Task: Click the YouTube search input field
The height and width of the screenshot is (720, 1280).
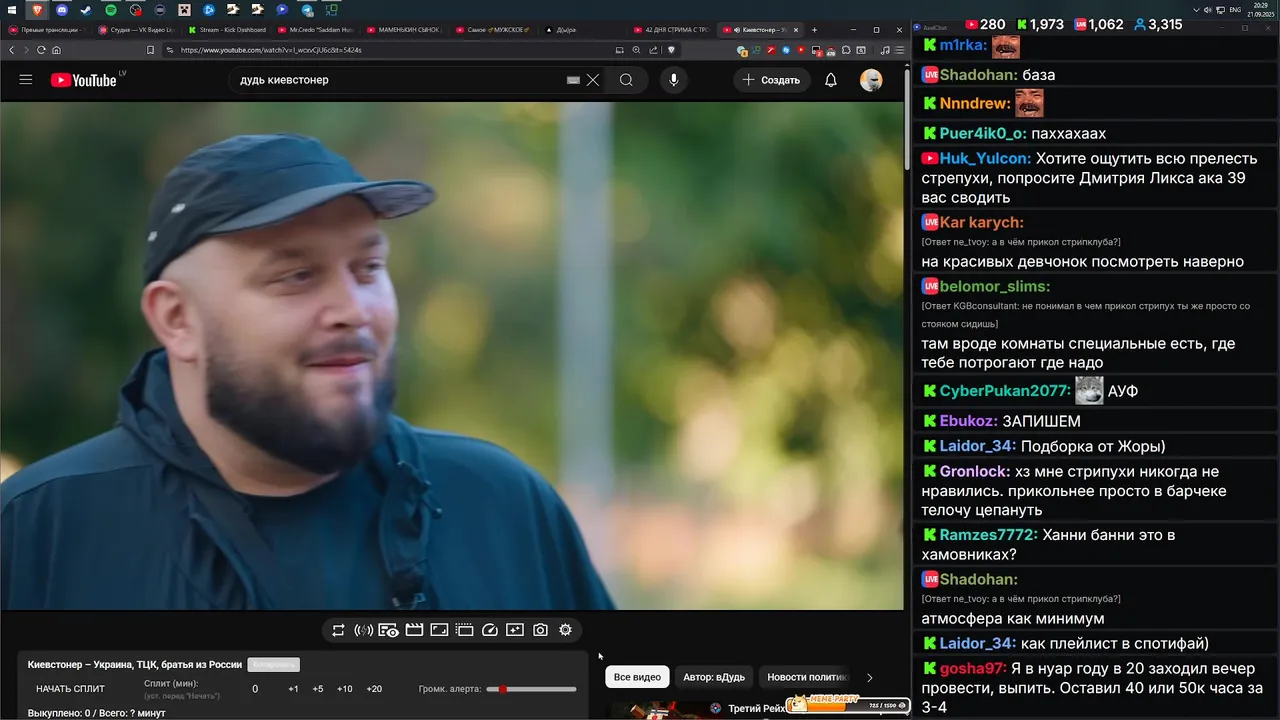Action: (400, 80)
